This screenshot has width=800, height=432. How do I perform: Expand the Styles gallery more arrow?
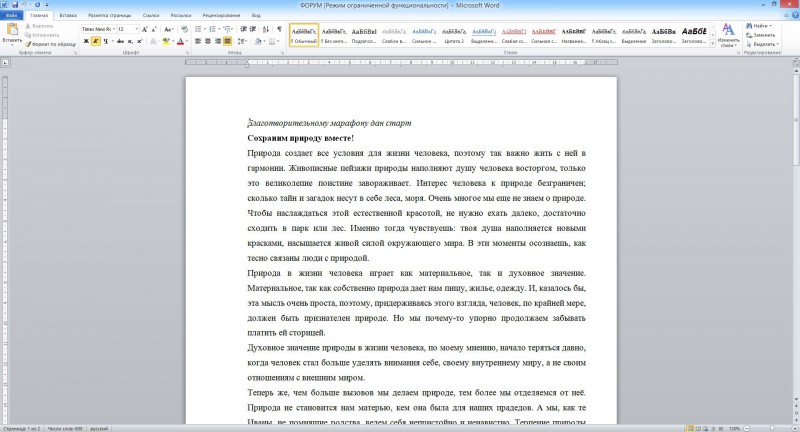[x=713, y=44]
